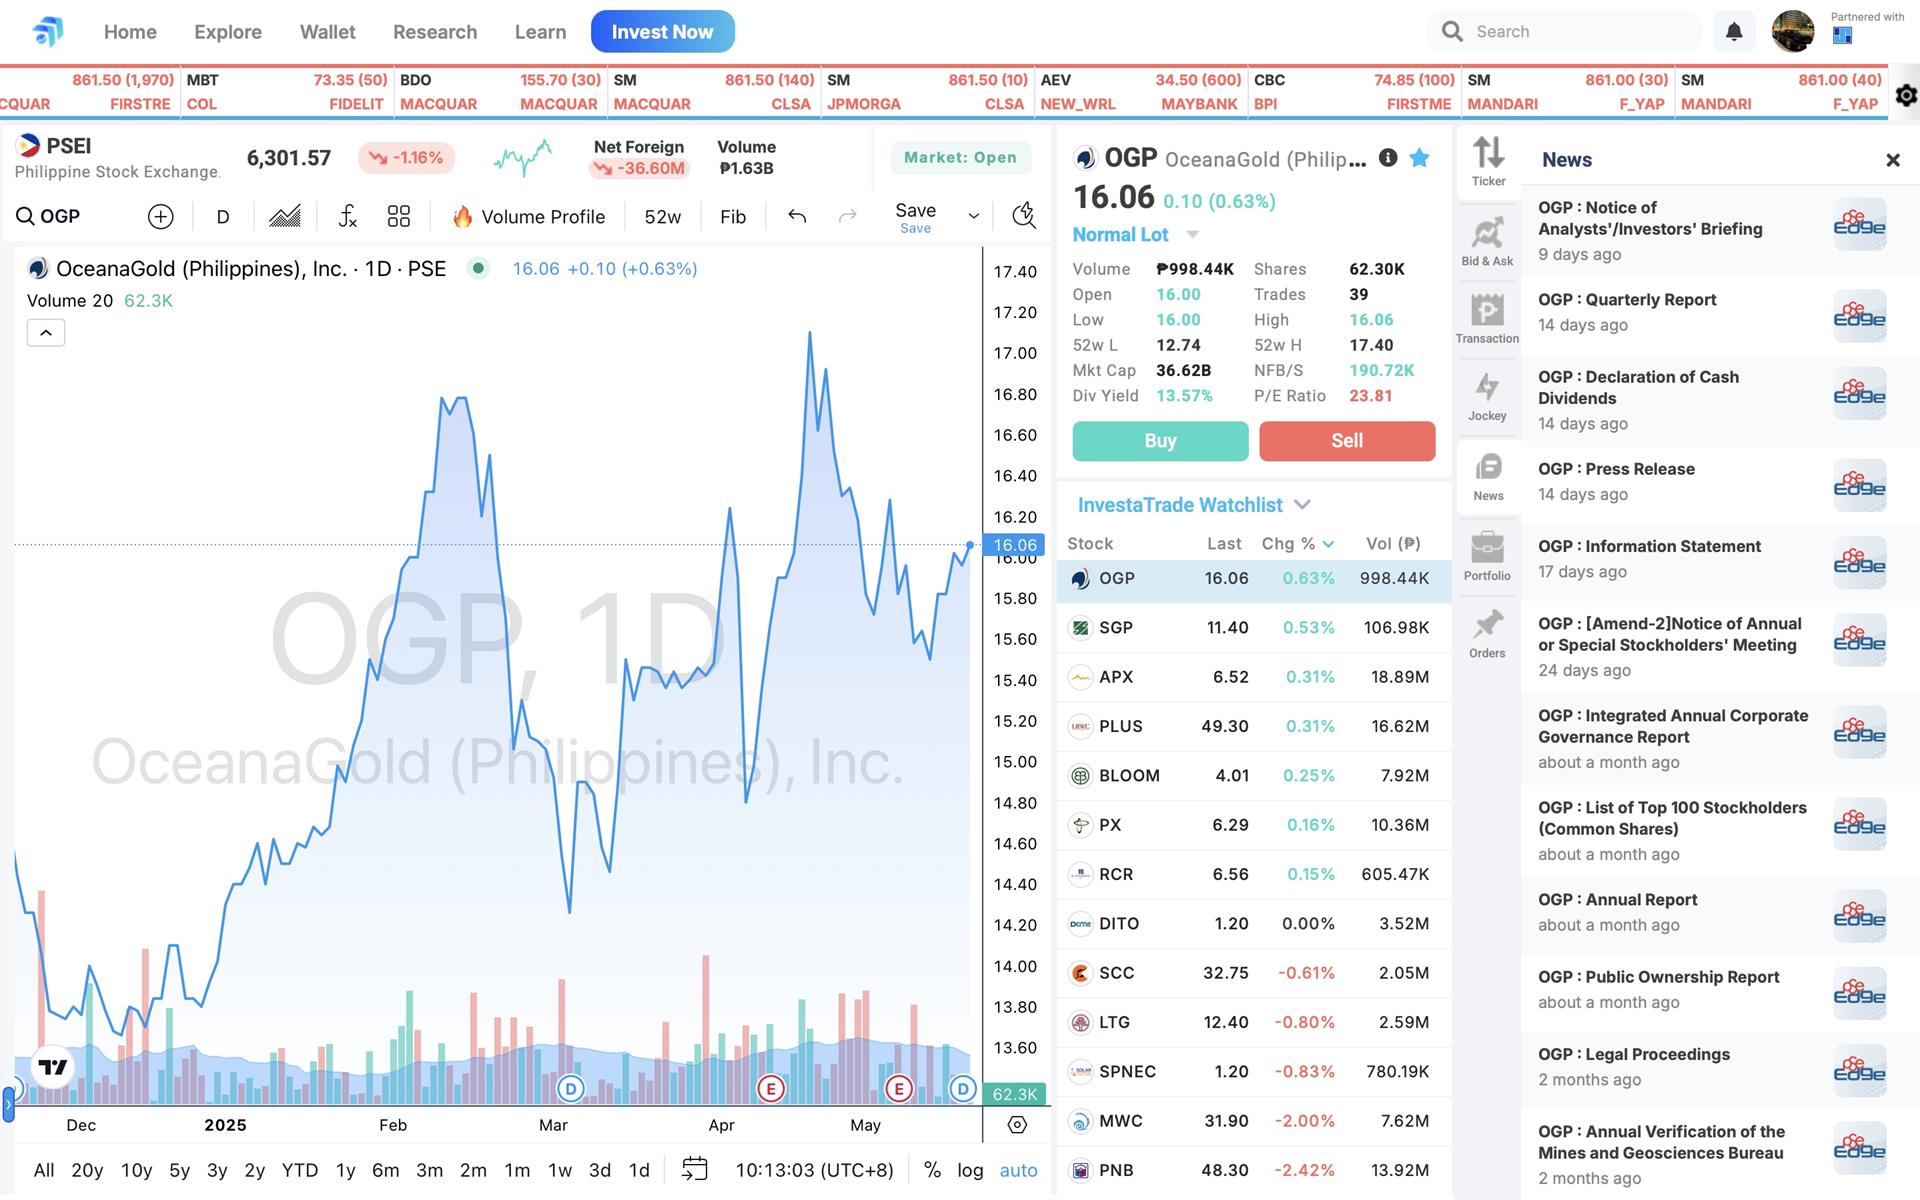Click the Save layout button
1920x1200 pixels.
(915, 217)
